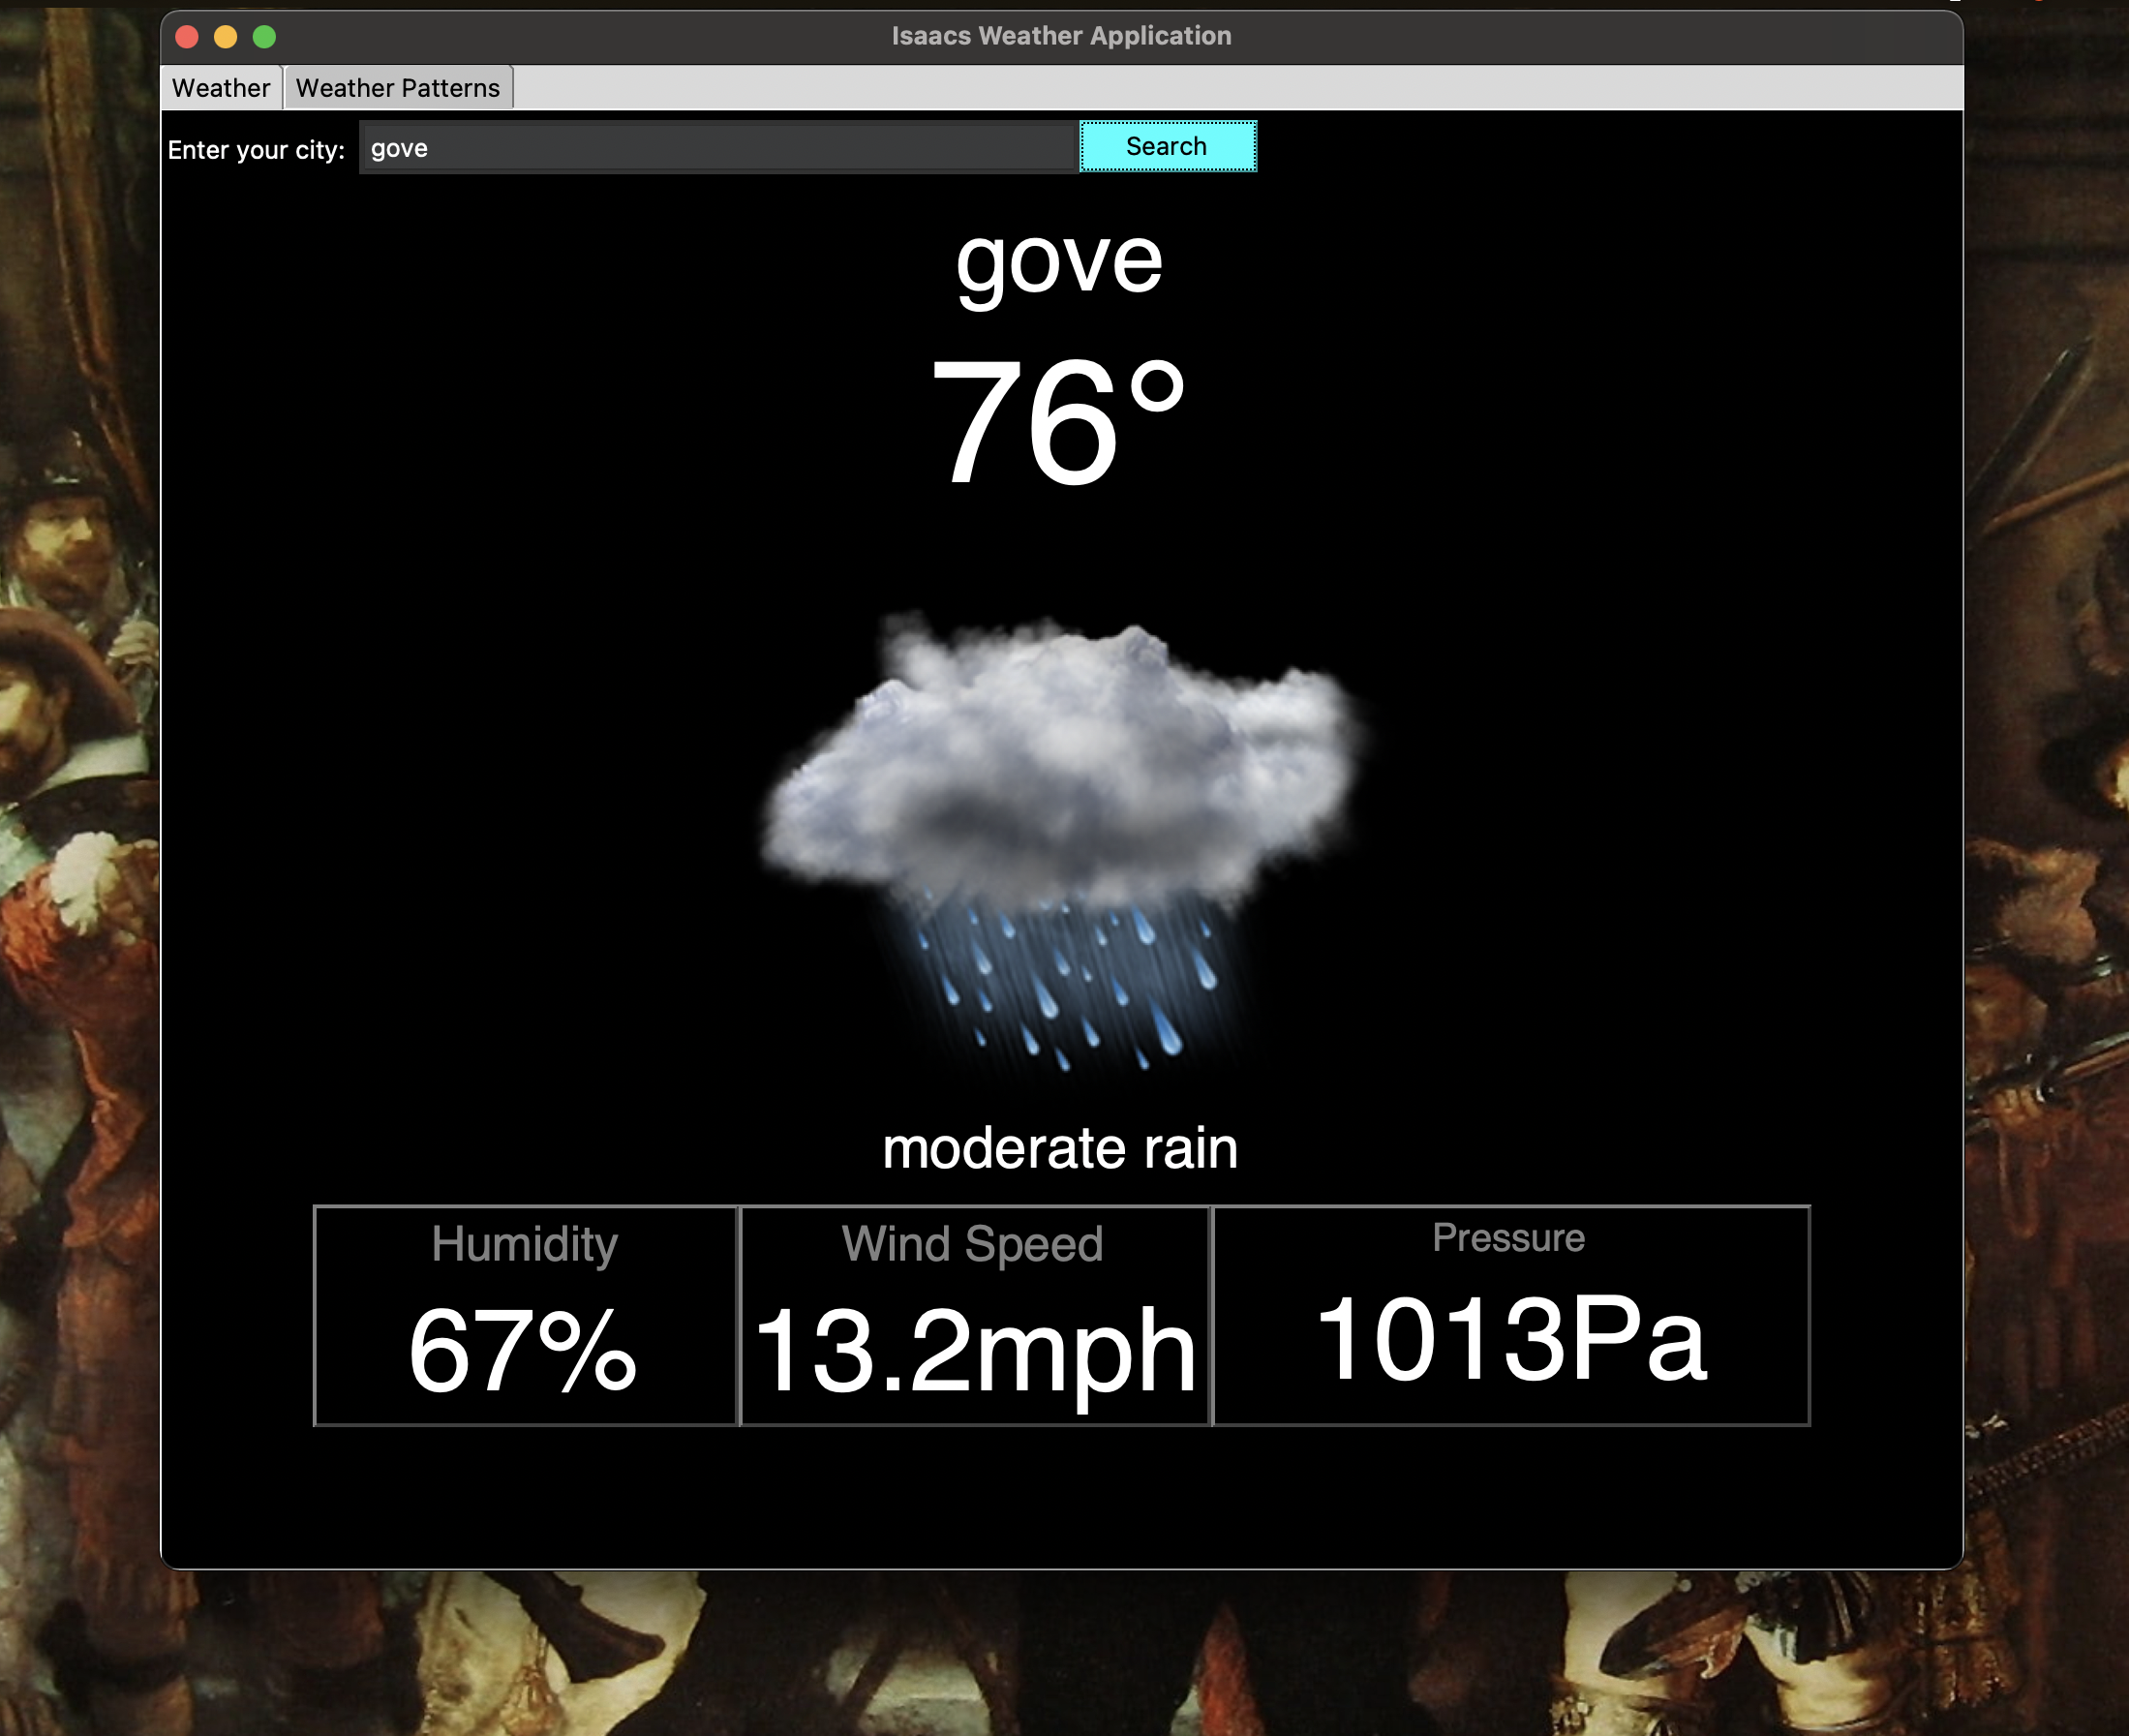Viewport: 2129px width, 1736px height.
Task: Click the 'moderate rain' description
Action: click(1060, 1147)
